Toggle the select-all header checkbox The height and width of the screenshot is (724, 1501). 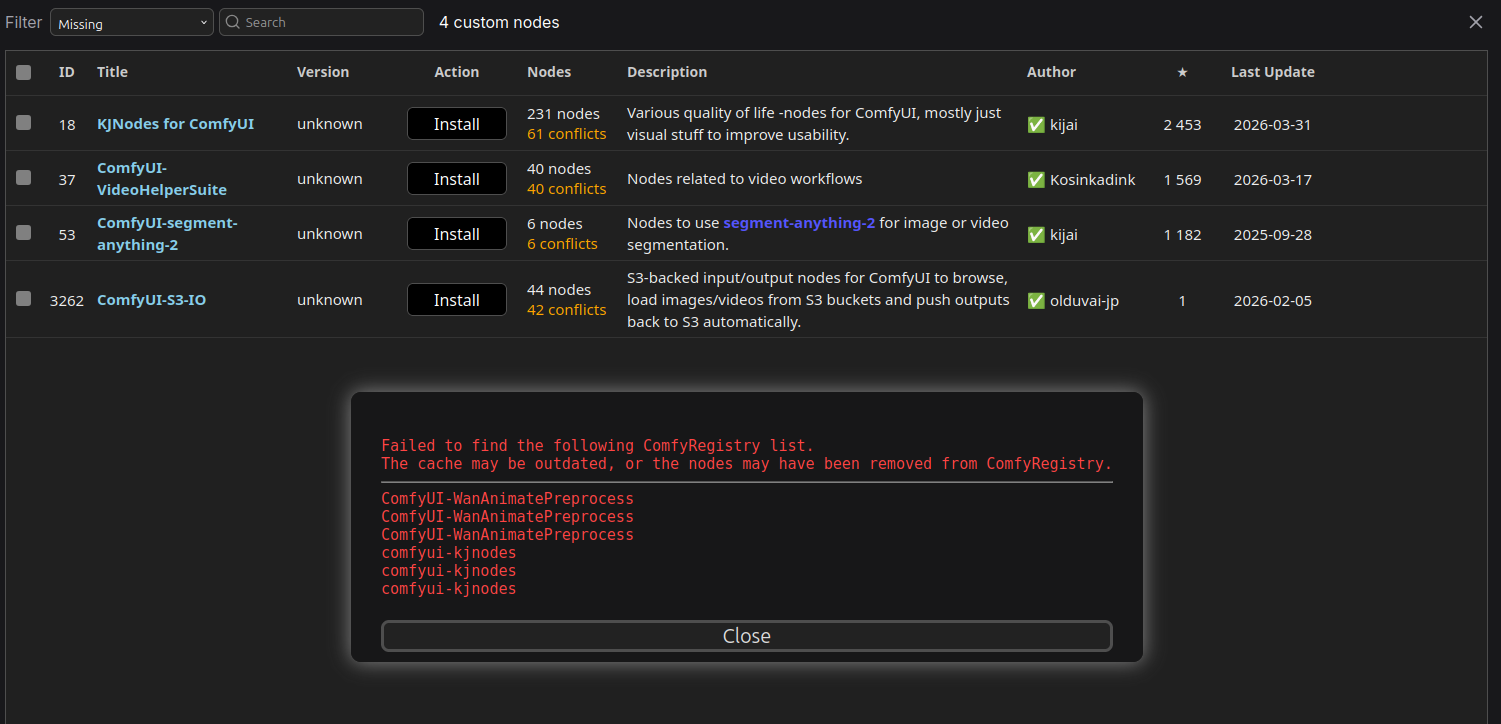point(24,72)
